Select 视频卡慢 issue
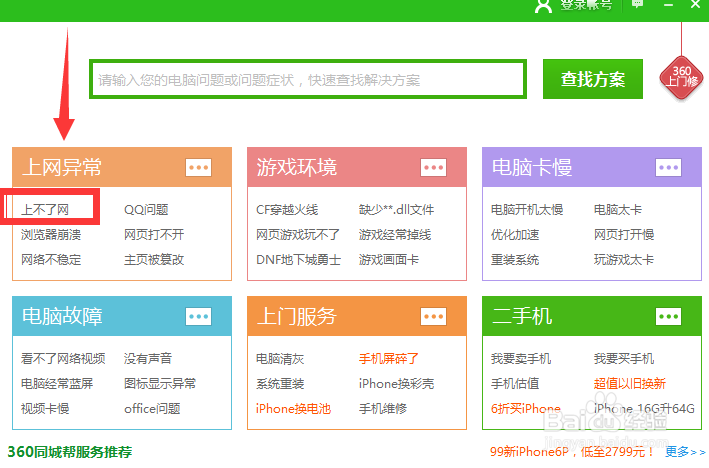This screenshot has width=709, height=468. [45, 408]
